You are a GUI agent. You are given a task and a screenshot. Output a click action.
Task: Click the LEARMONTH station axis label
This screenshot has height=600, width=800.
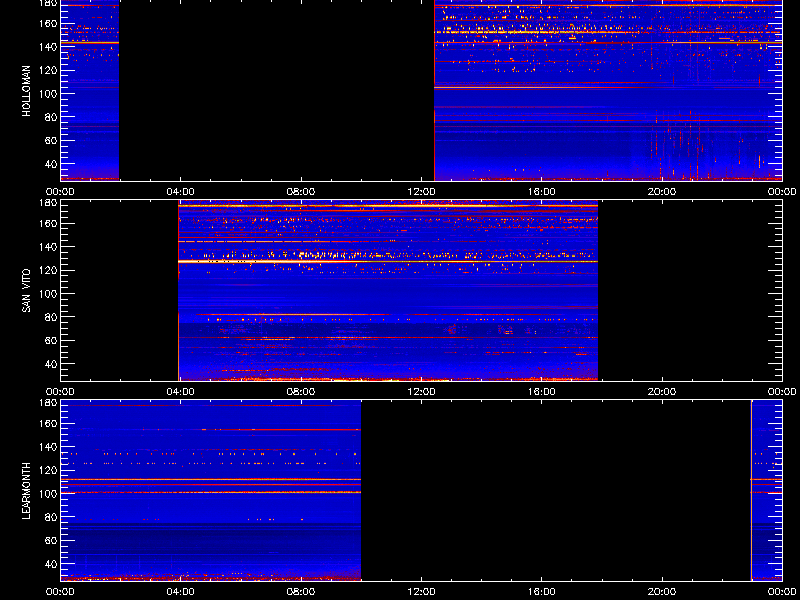click(x=27, y=491)
